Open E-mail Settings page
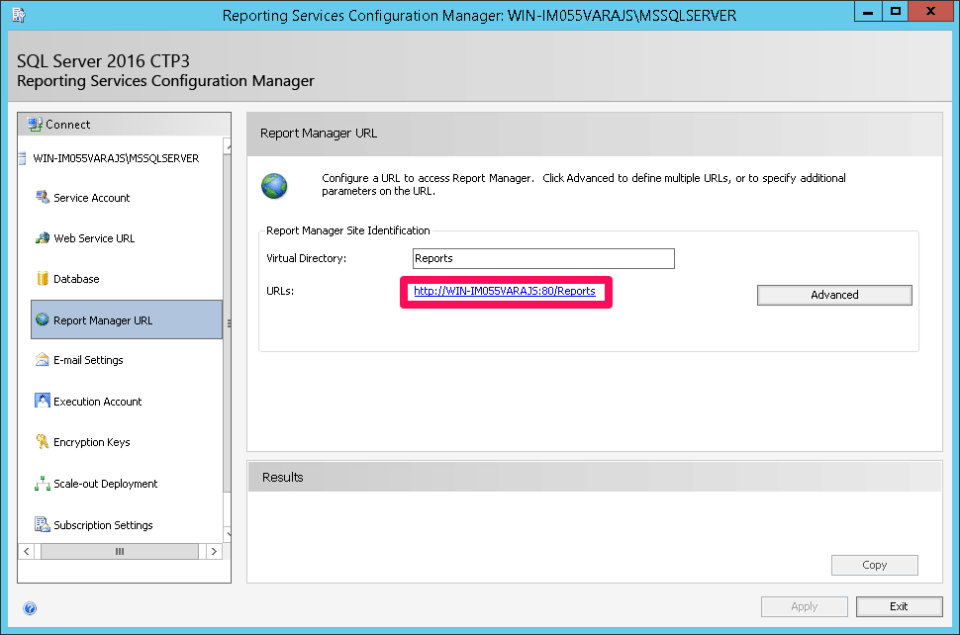Screen dimensions: 960x635 tap(88, 360)
